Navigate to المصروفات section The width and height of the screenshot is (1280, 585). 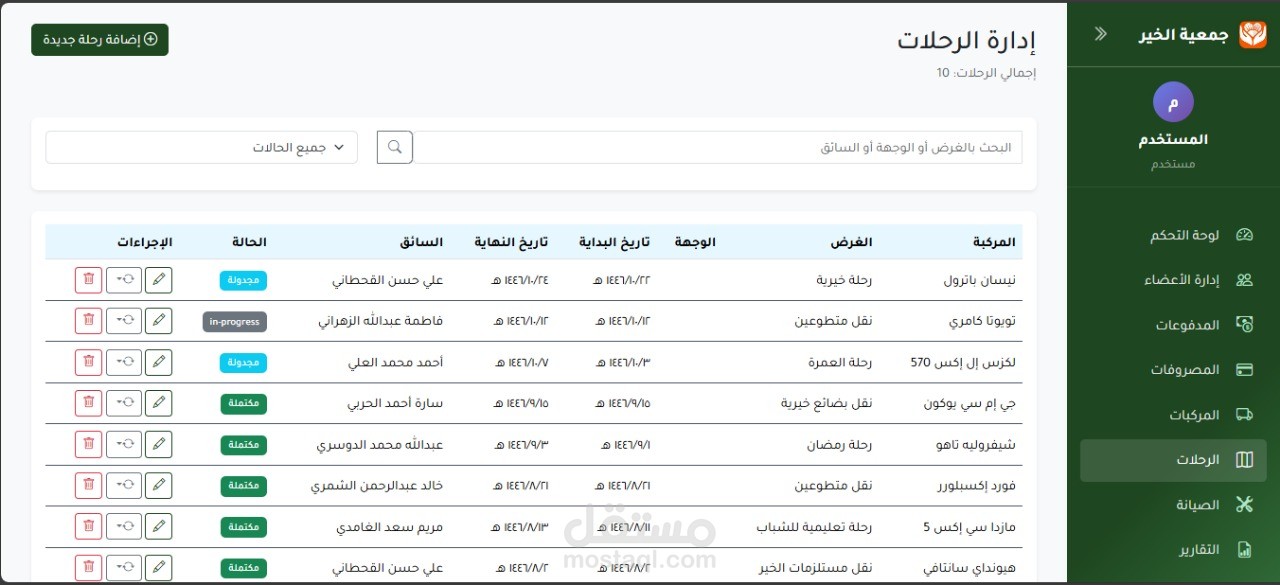click(x=1173, y=370)
